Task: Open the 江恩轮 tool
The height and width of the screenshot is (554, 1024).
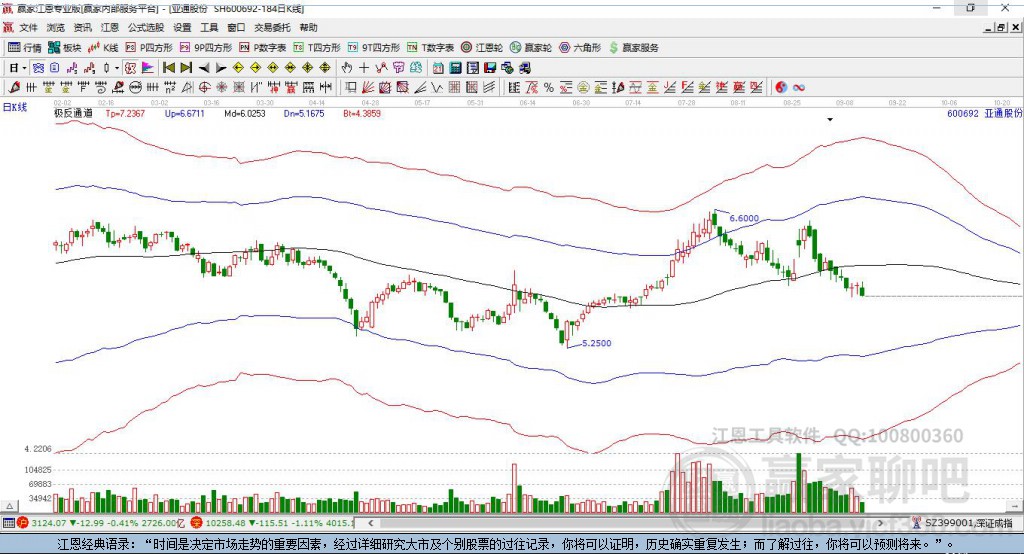Action: [482, 48]
